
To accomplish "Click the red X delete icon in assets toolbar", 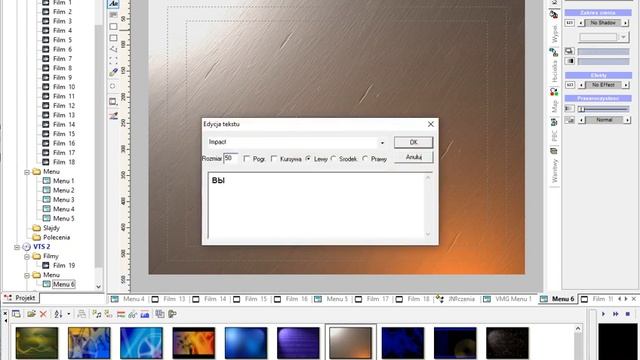I will point(43,314).
